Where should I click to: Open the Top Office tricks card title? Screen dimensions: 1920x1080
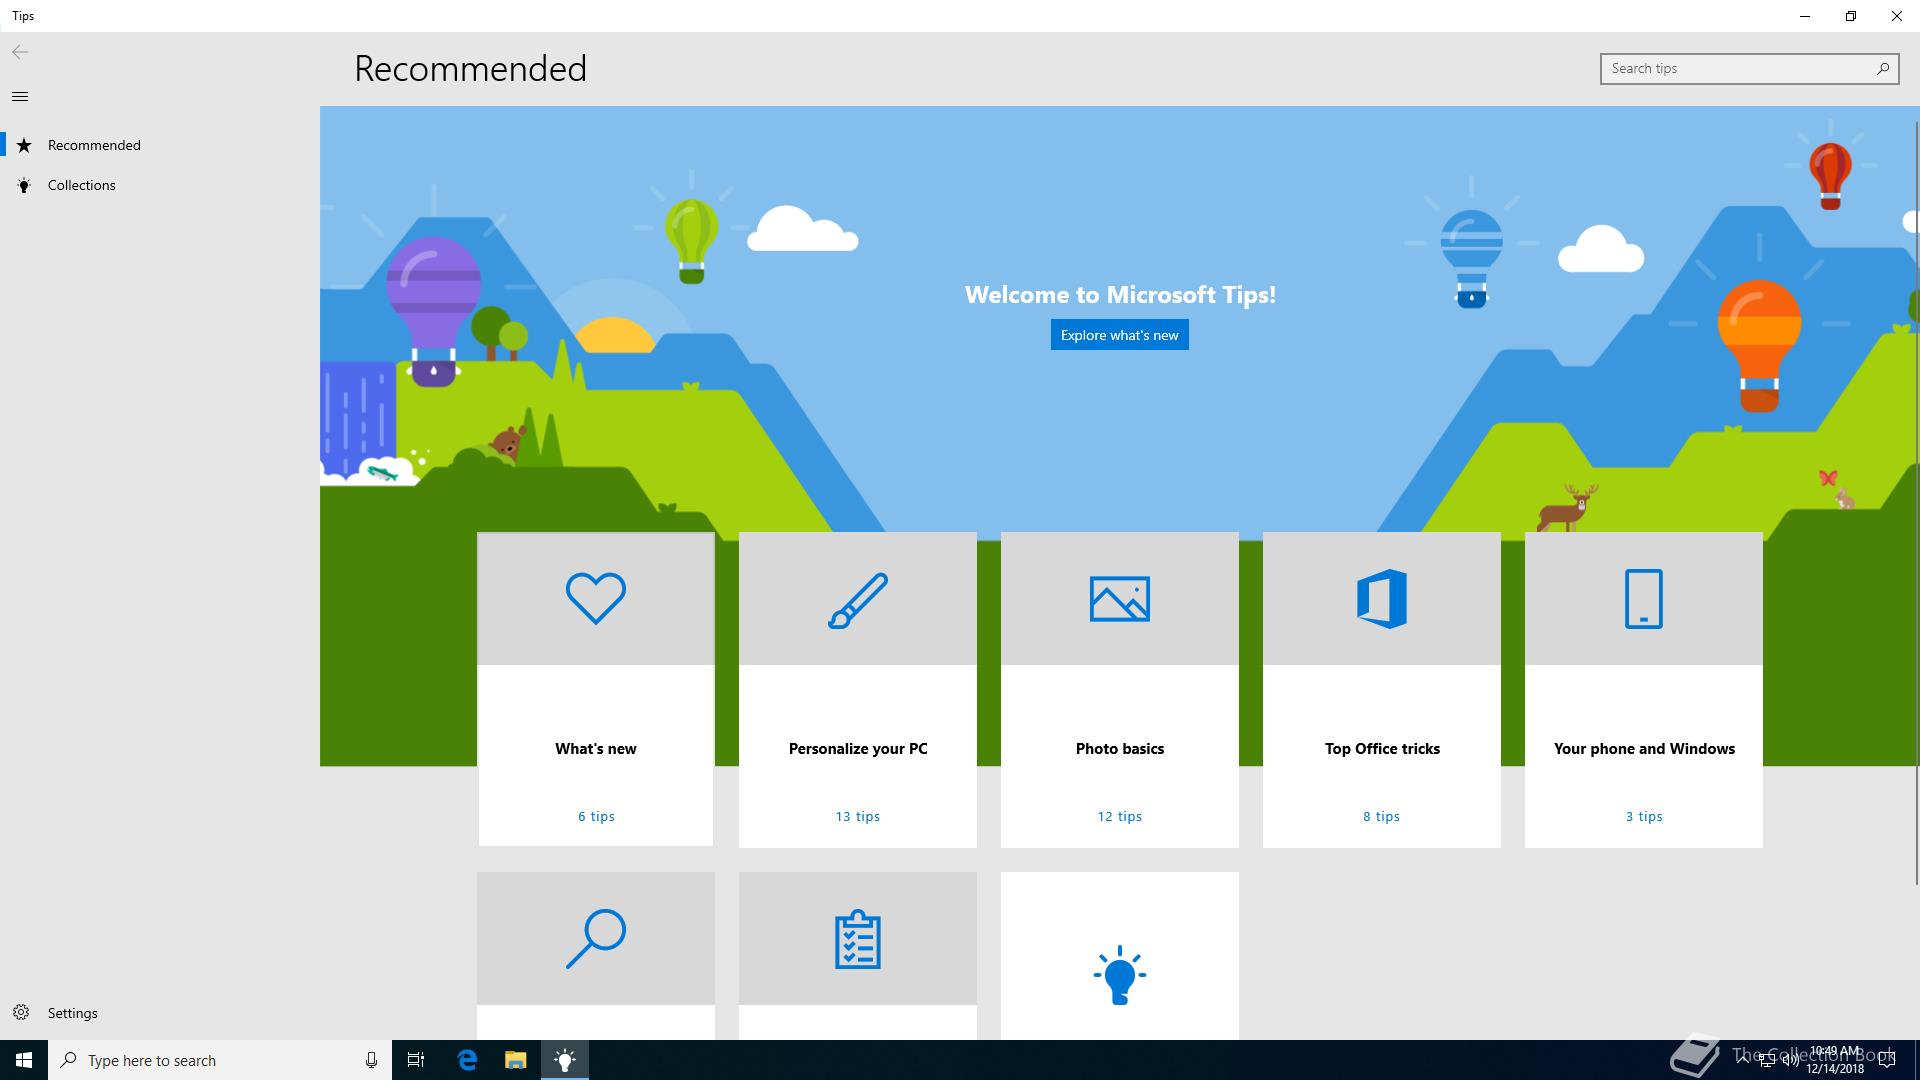click(1382, 749)
